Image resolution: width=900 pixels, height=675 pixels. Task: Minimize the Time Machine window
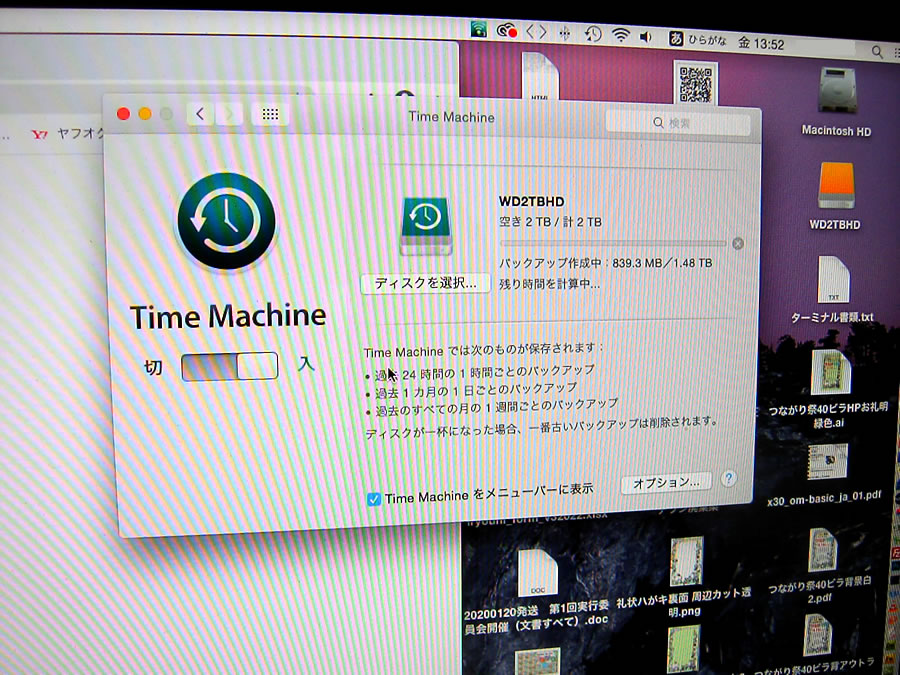[x=145, y=114]
